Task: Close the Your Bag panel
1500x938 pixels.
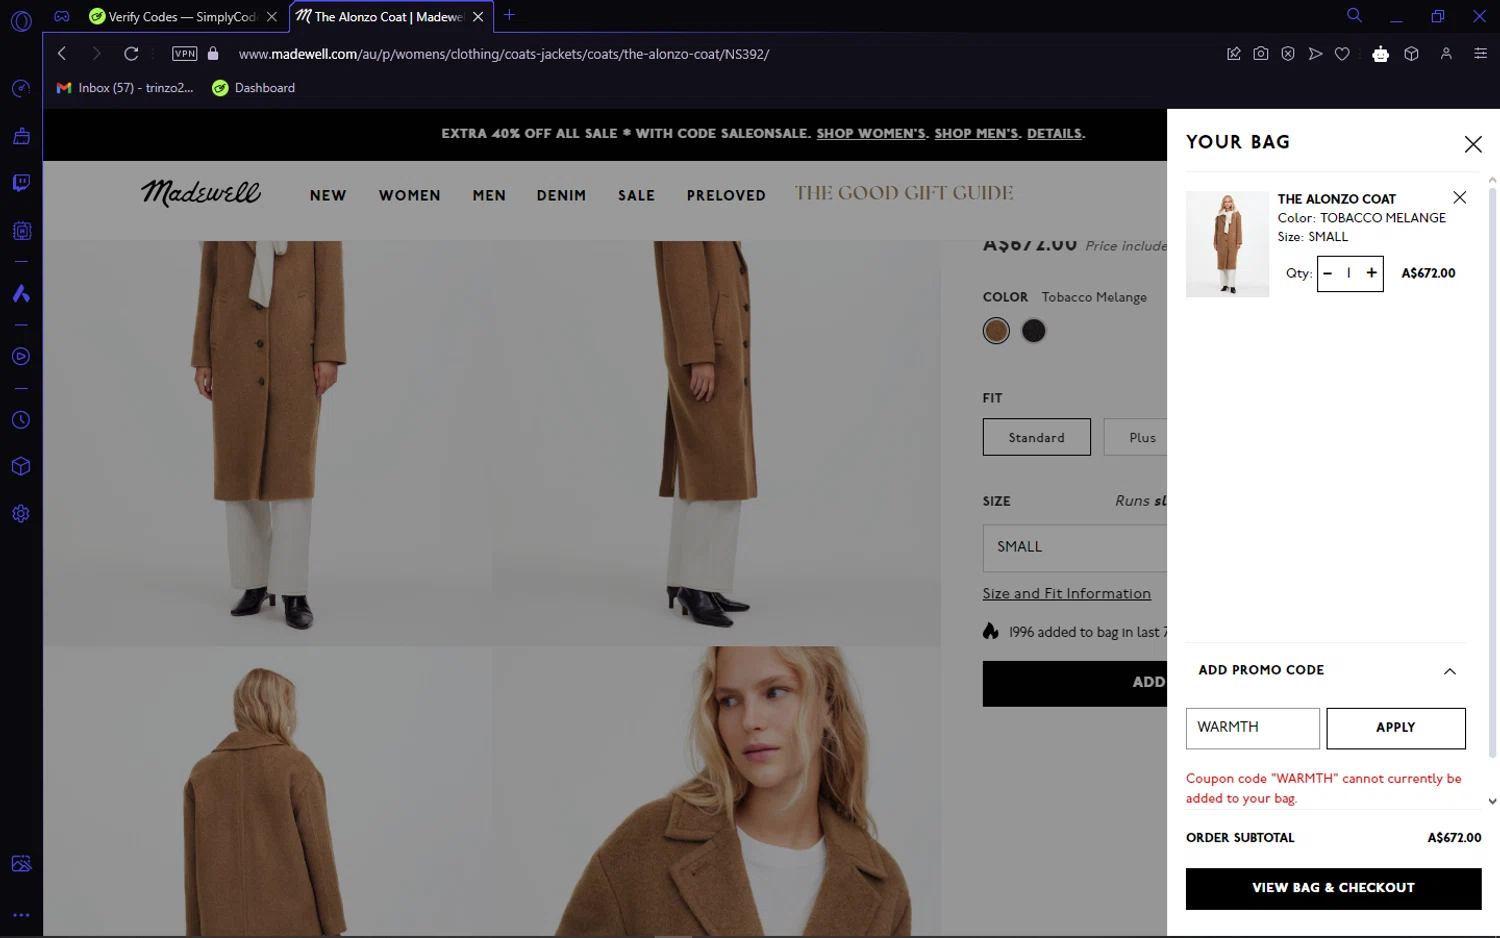Action: coord(1473,144)
